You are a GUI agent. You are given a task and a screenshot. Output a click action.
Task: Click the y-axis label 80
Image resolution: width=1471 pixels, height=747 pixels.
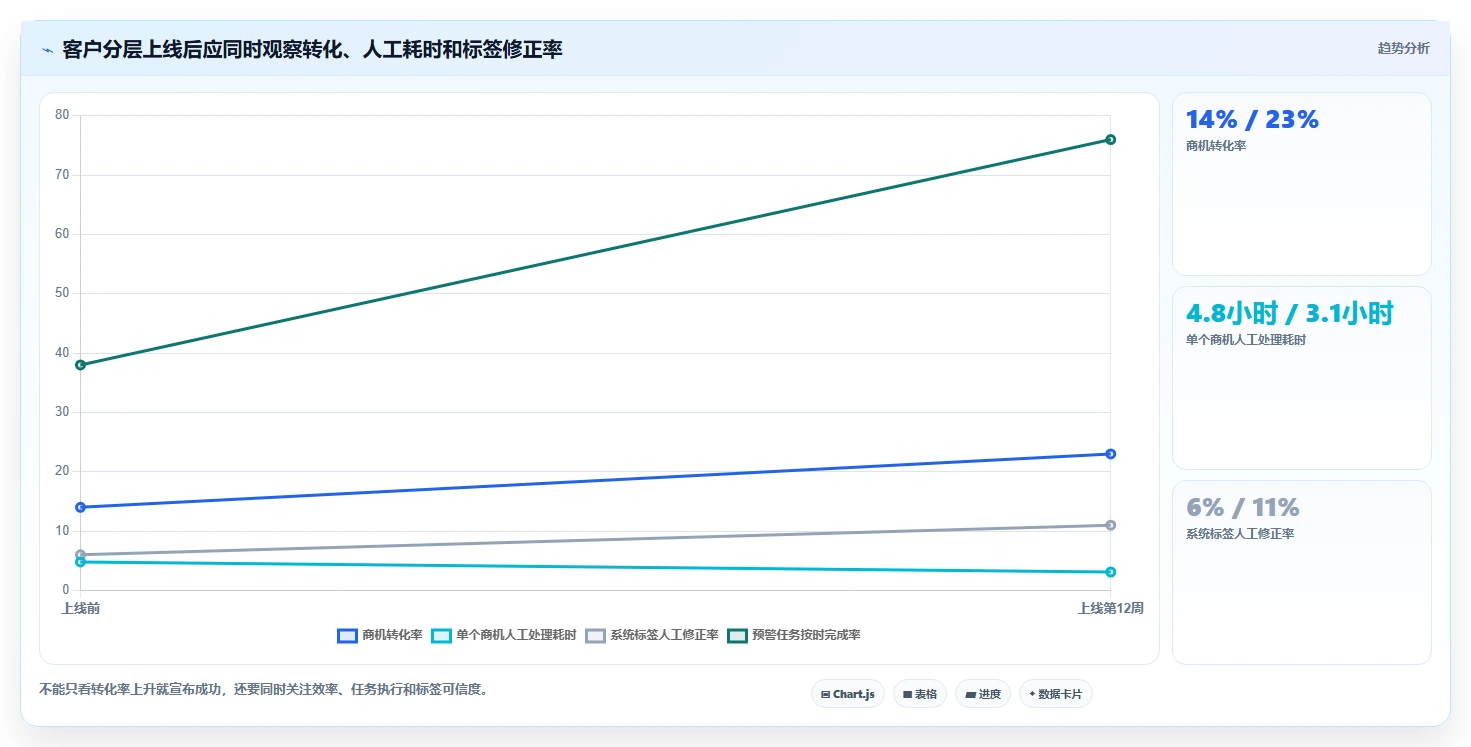(62, 115)
